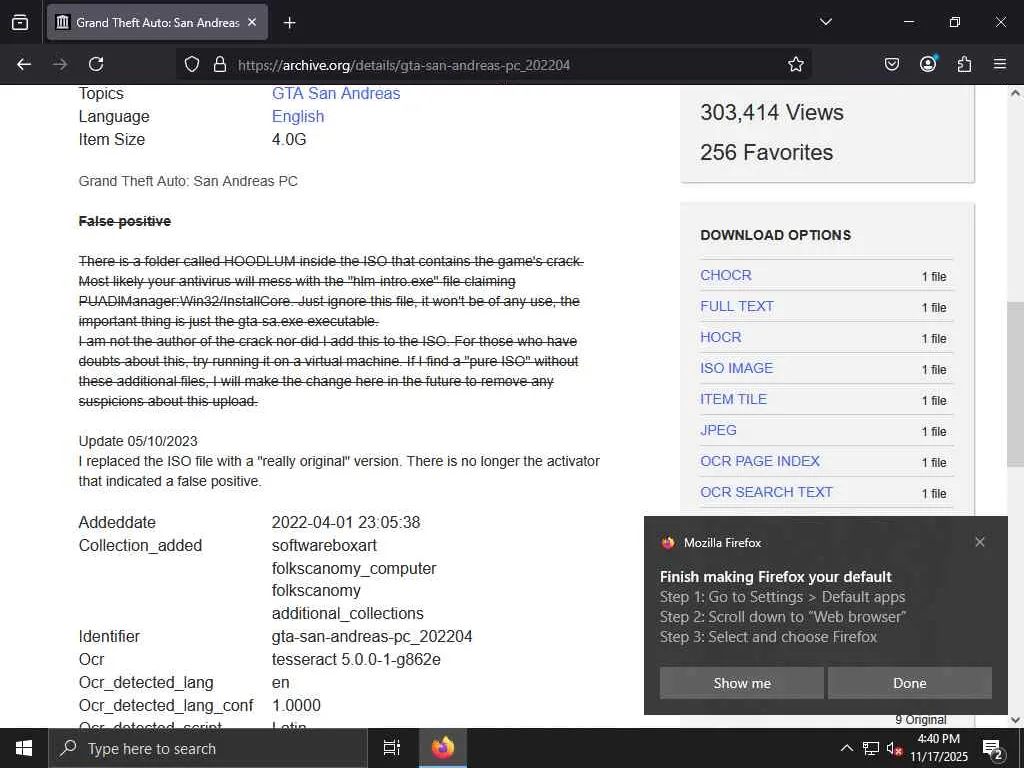
Task: Click the additional_collections text
Action: click(x=347, y=613)
